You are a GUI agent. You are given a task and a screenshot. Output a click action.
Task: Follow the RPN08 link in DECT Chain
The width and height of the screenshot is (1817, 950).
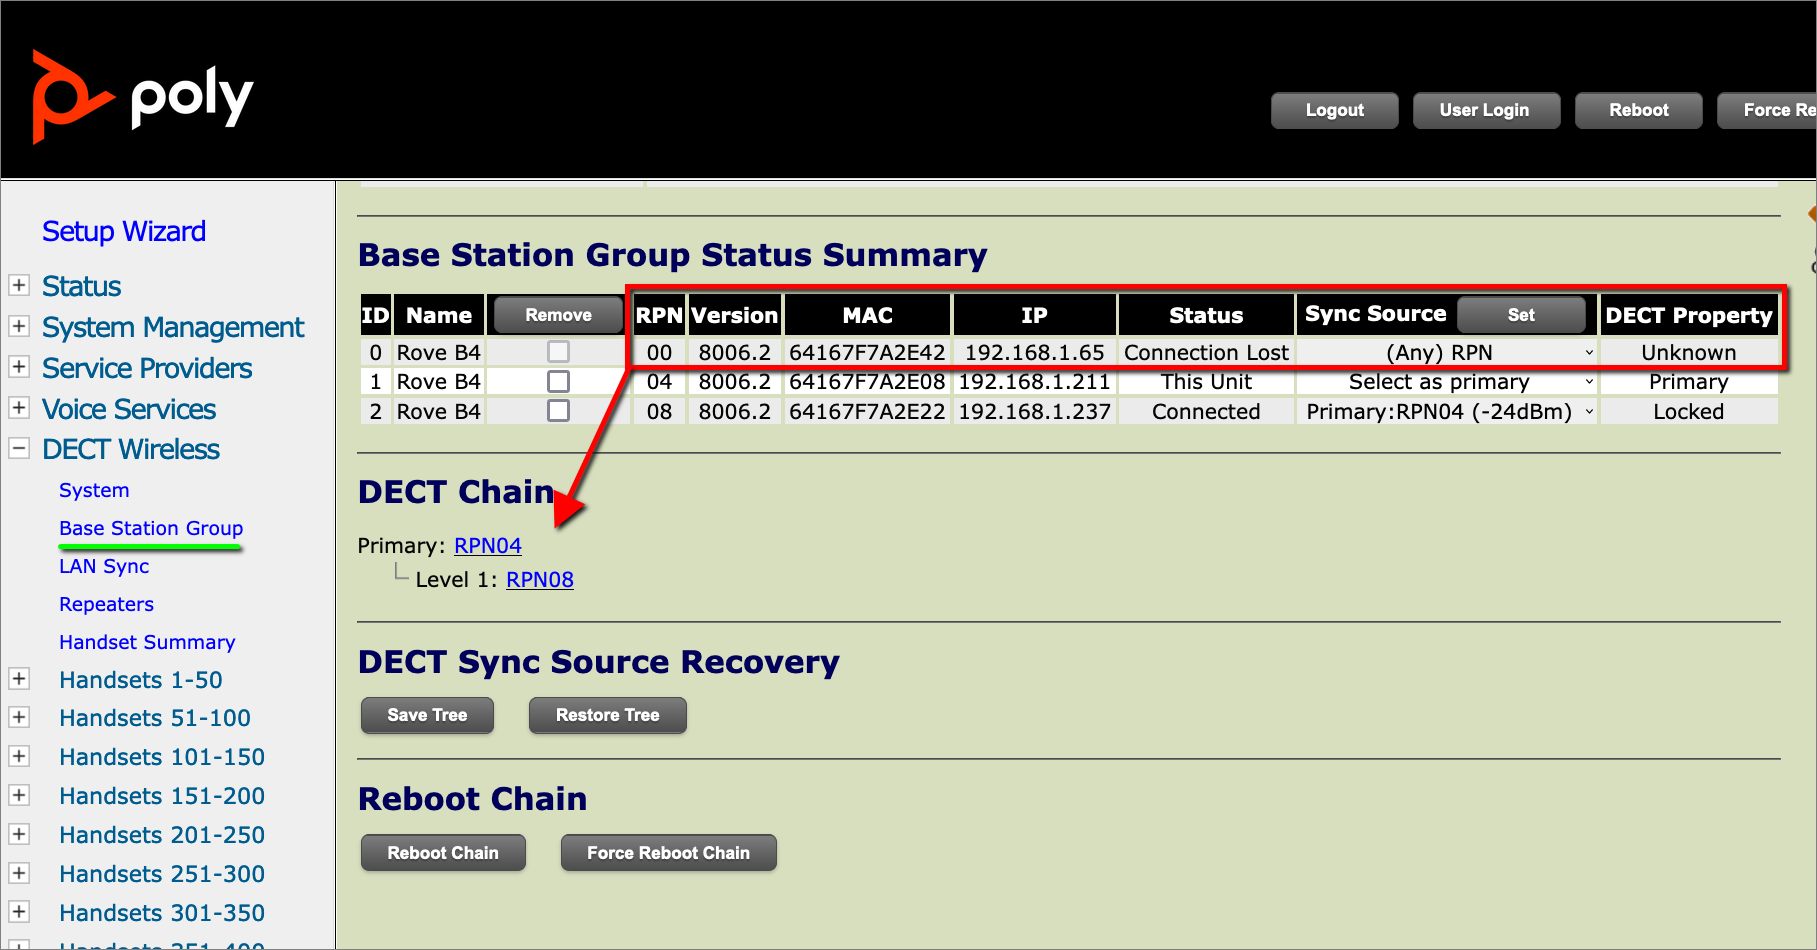coord(539,580)
